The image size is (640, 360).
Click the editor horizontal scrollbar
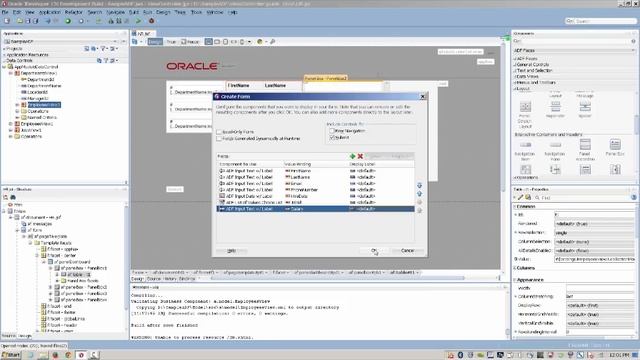[338, 278]
